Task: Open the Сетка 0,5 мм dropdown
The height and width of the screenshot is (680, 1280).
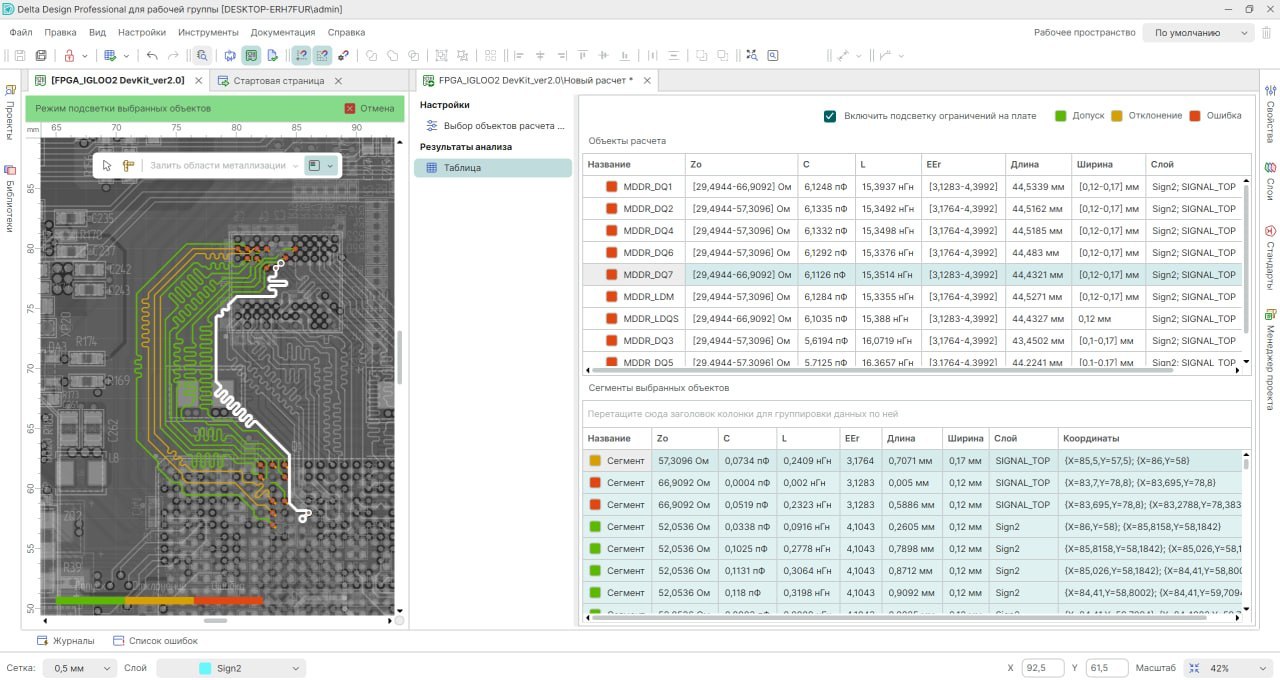Action: click(x=80, y=668)
